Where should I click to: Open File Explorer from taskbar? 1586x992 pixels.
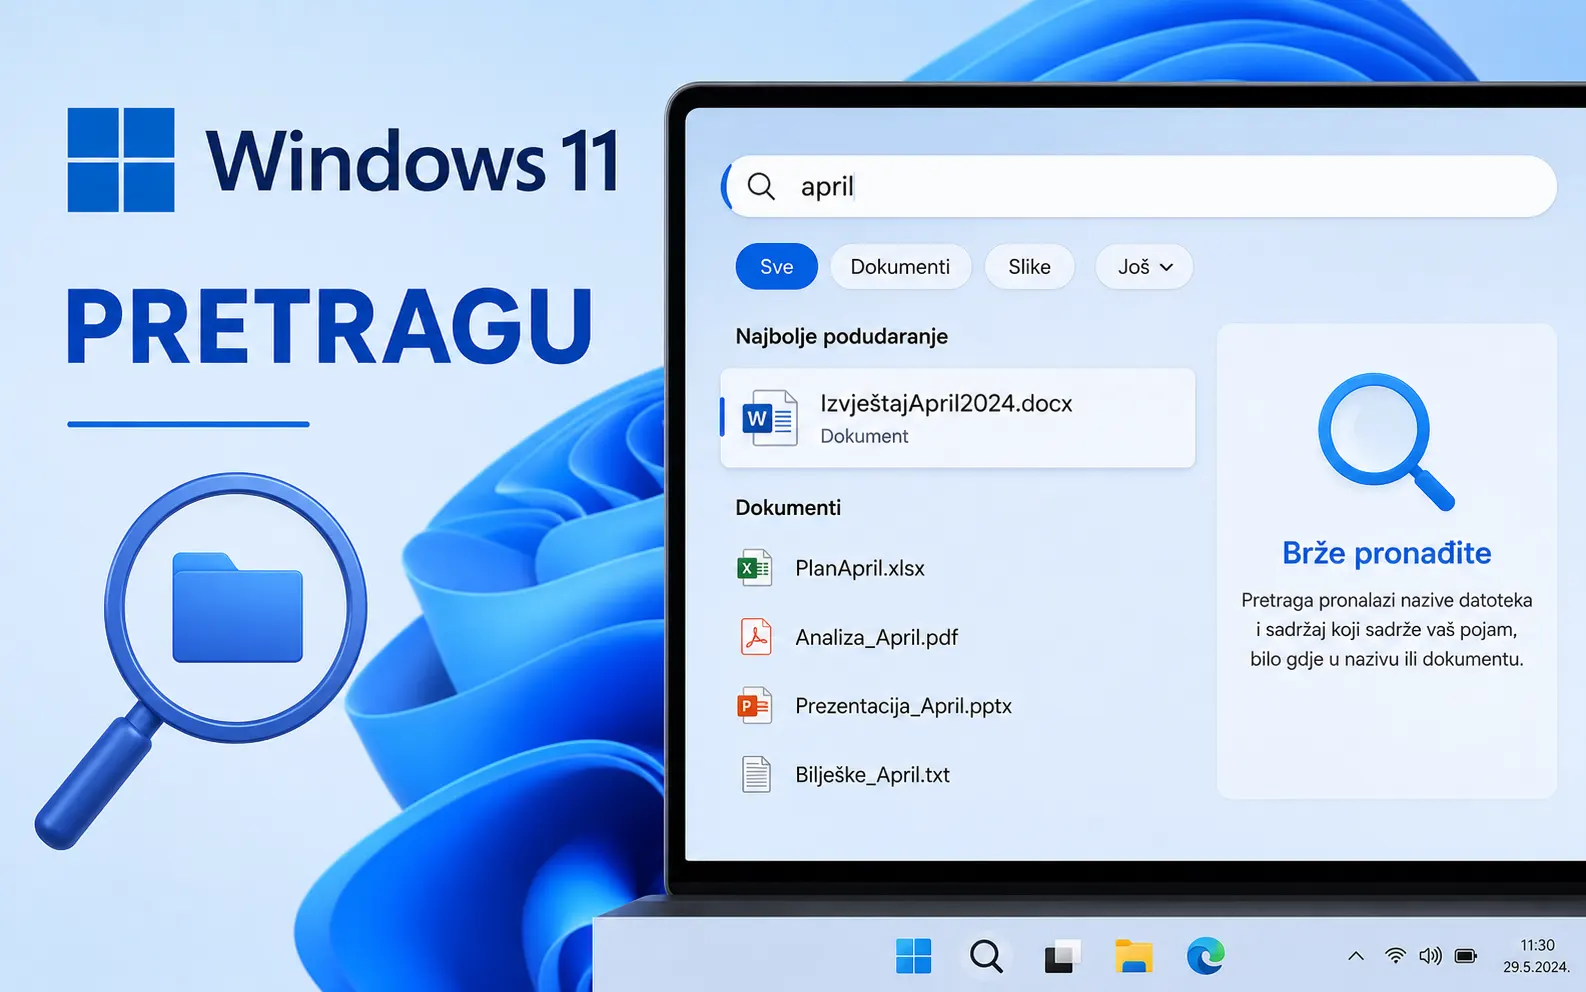tap(1134, 956)
